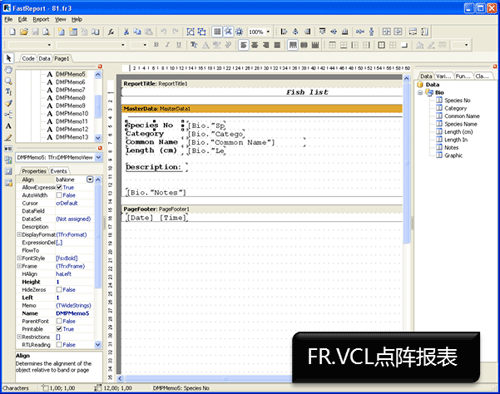Switch to the Events tab

[59, 171]
